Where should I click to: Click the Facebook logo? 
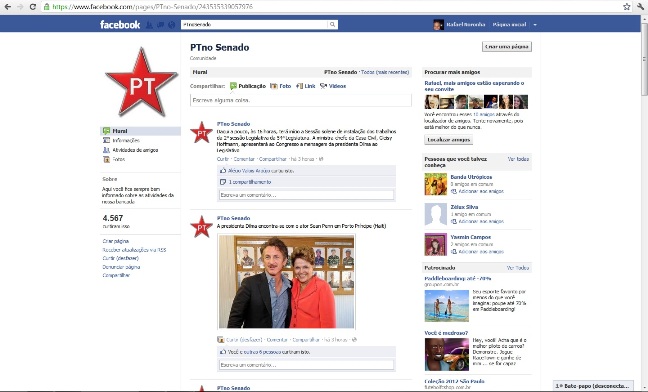point(120,25)
